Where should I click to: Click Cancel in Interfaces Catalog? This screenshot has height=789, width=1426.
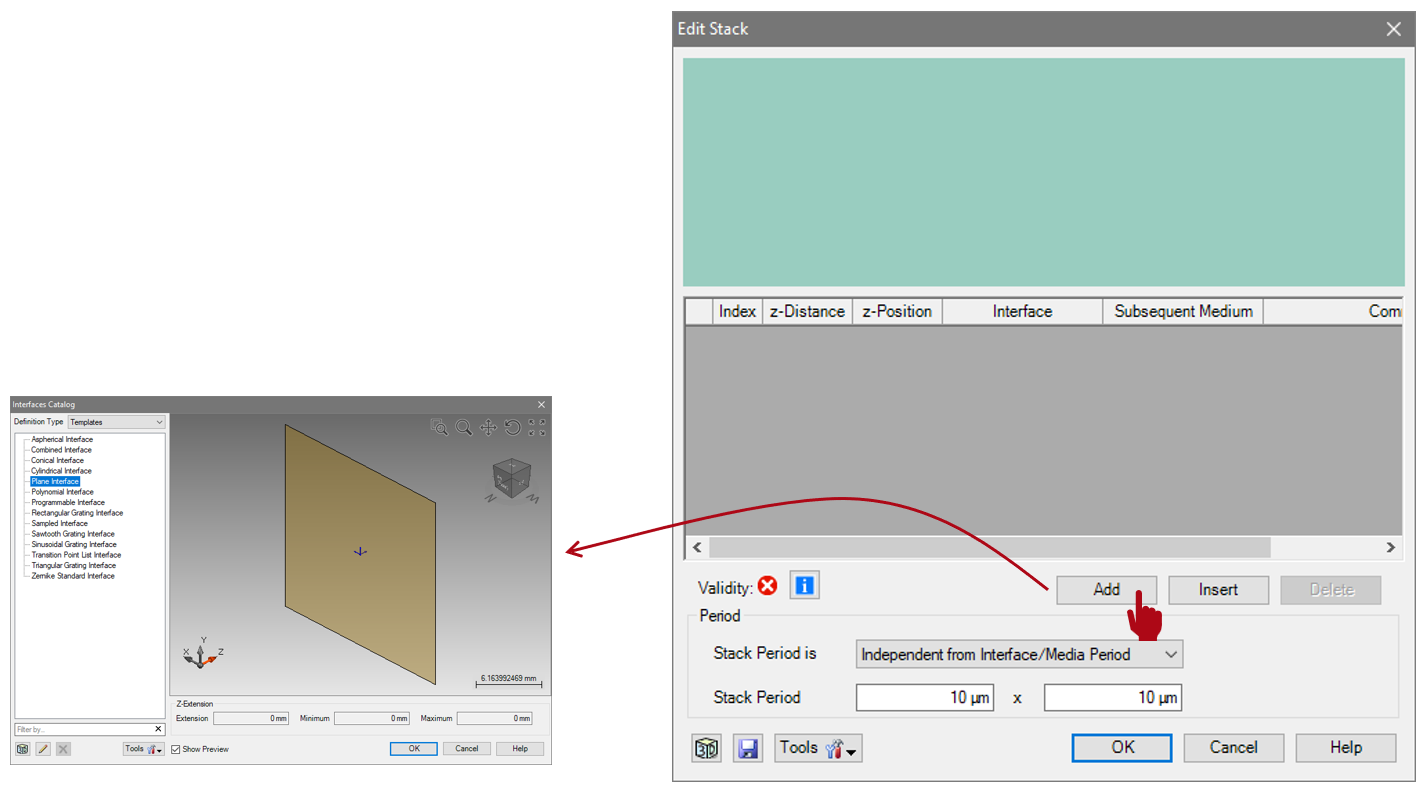[467, 748]
